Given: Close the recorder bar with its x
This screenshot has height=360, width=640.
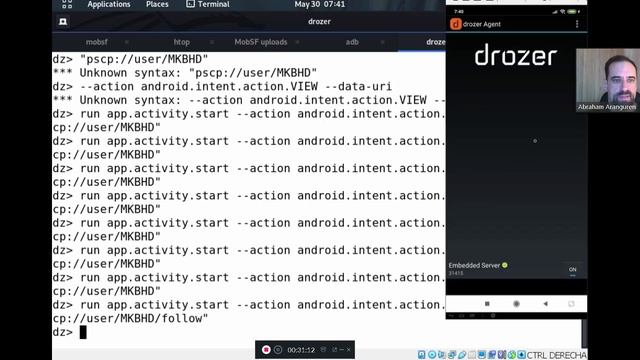Looking at the screenshot, I should pyautogui.click(x=349, y=350).
